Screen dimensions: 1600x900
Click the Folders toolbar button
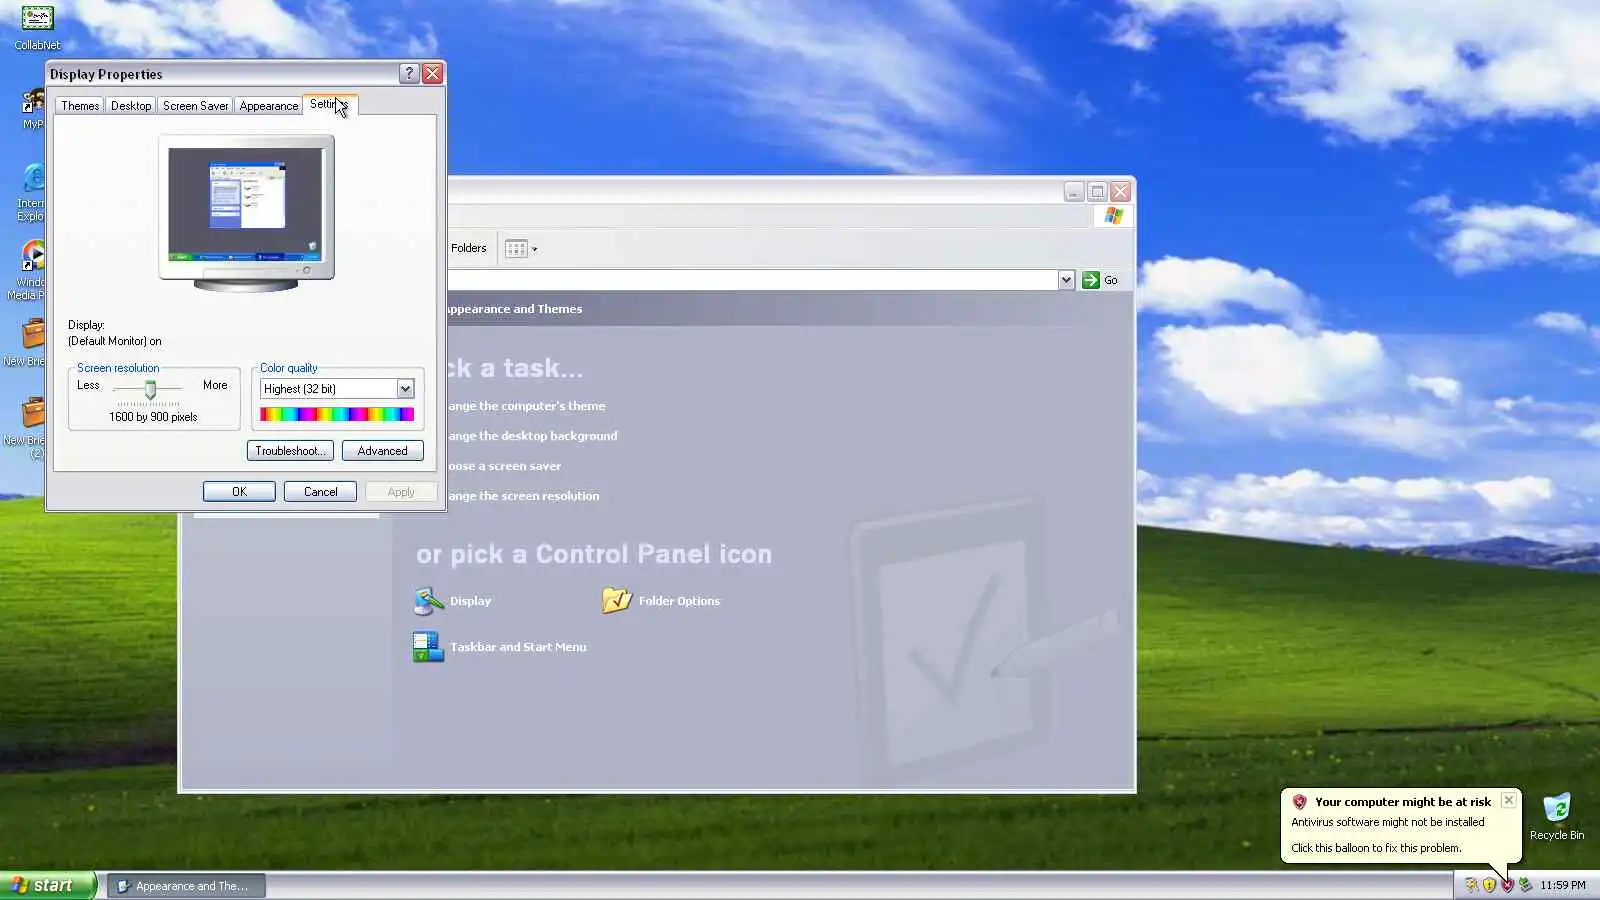click(x=468, y=248)
